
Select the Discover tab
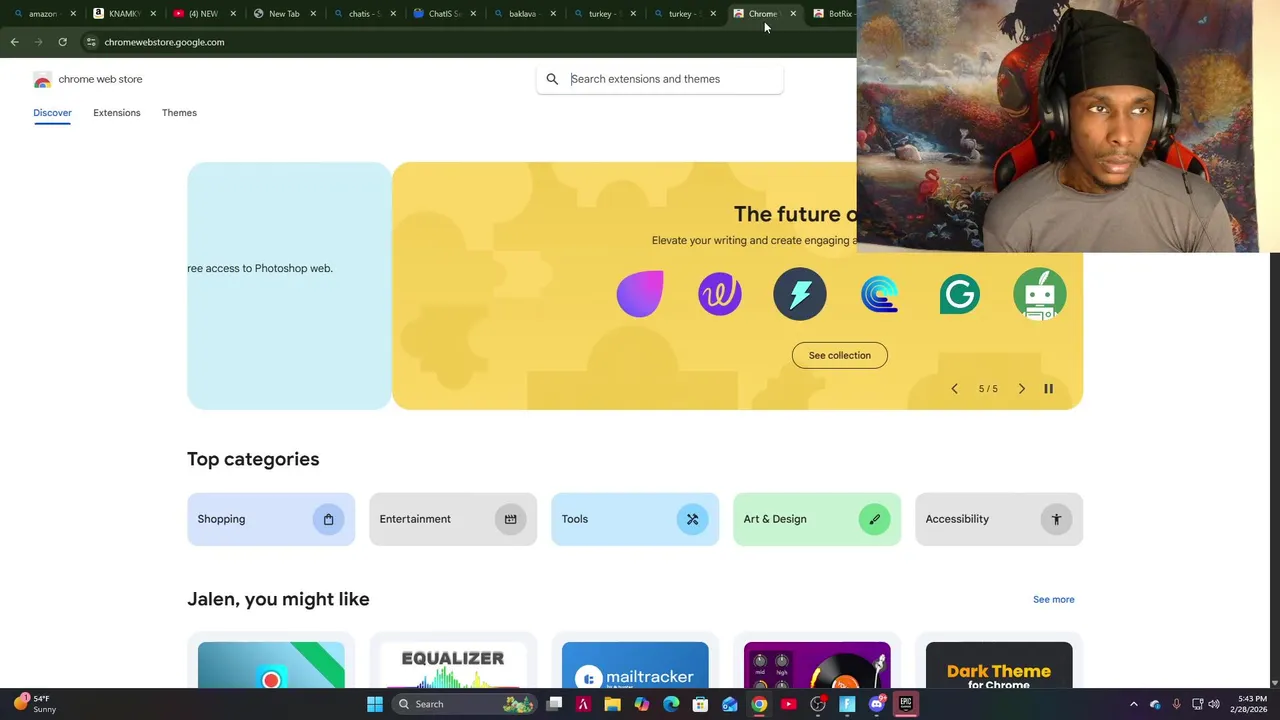coord(52,113)
